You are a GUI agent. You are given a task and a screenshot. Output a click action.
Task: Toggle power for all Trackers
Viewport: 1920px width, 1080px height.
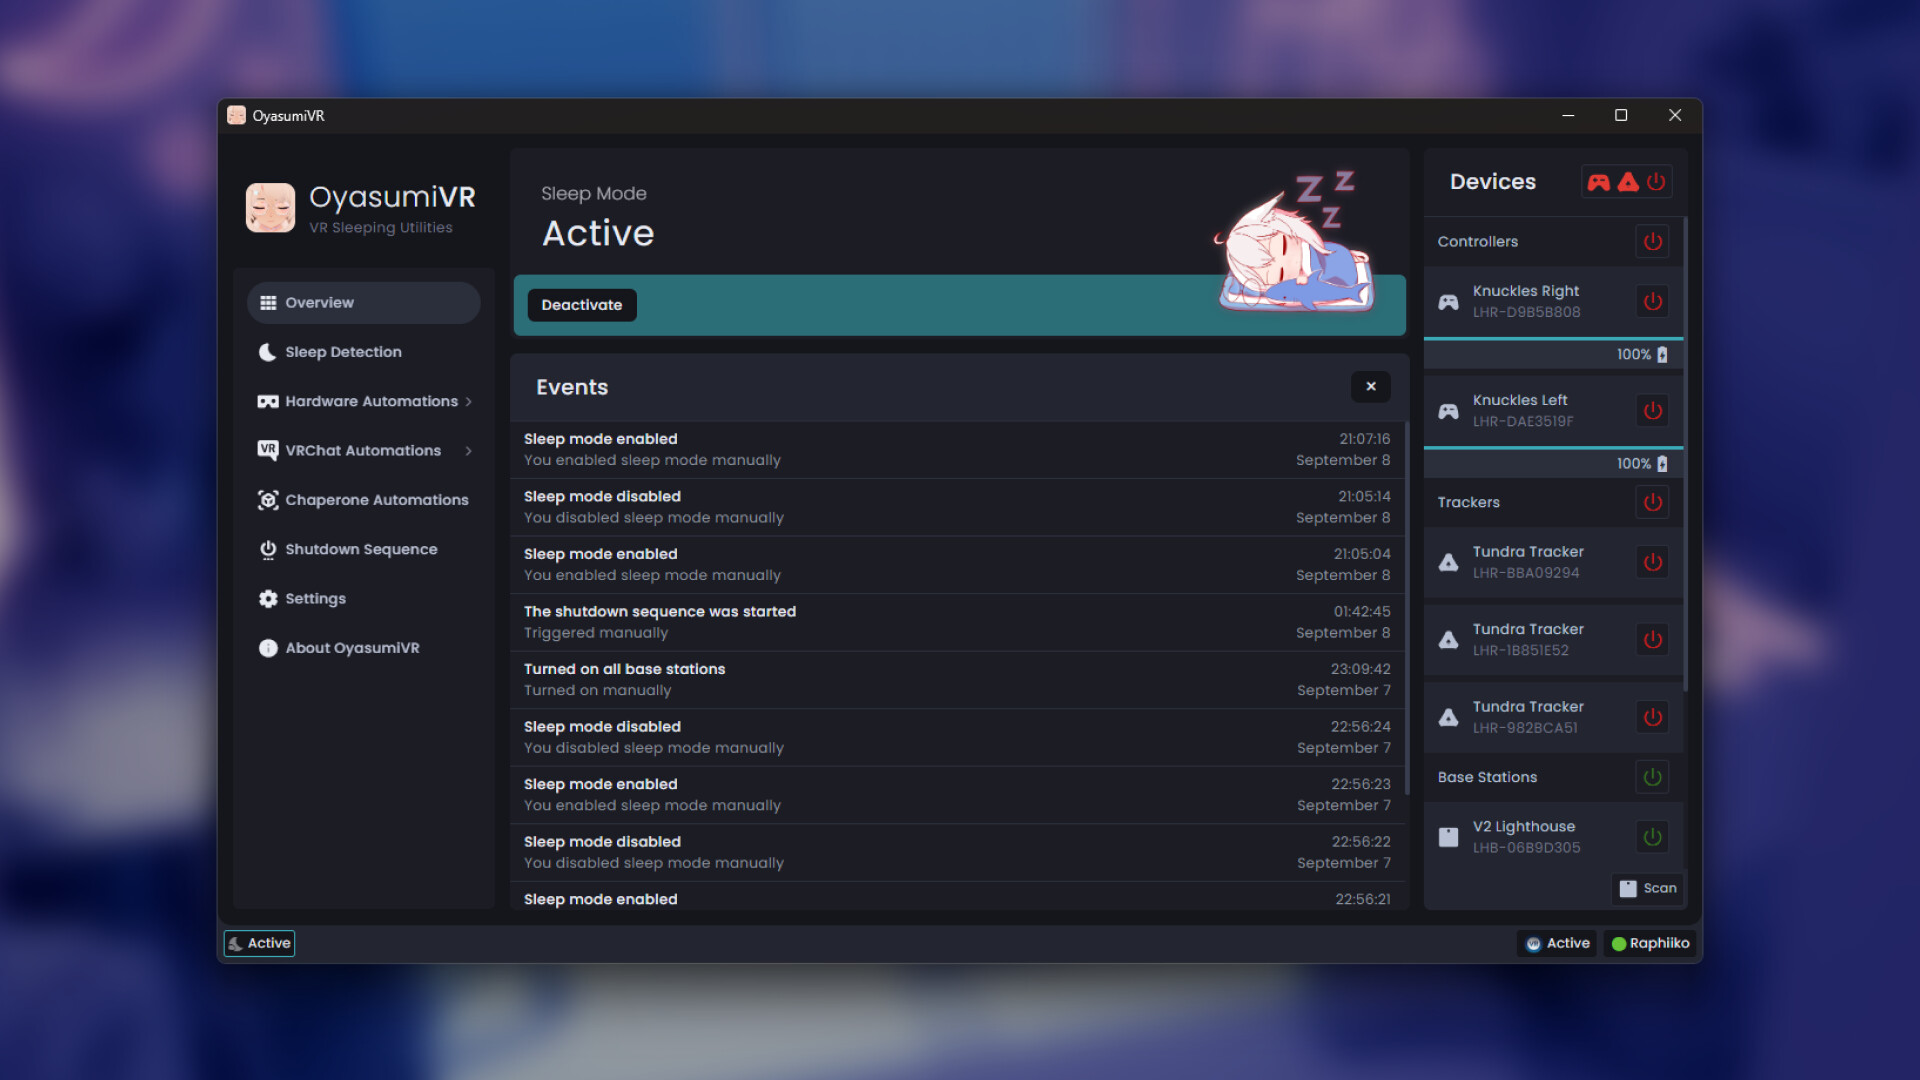(1652, 502)
